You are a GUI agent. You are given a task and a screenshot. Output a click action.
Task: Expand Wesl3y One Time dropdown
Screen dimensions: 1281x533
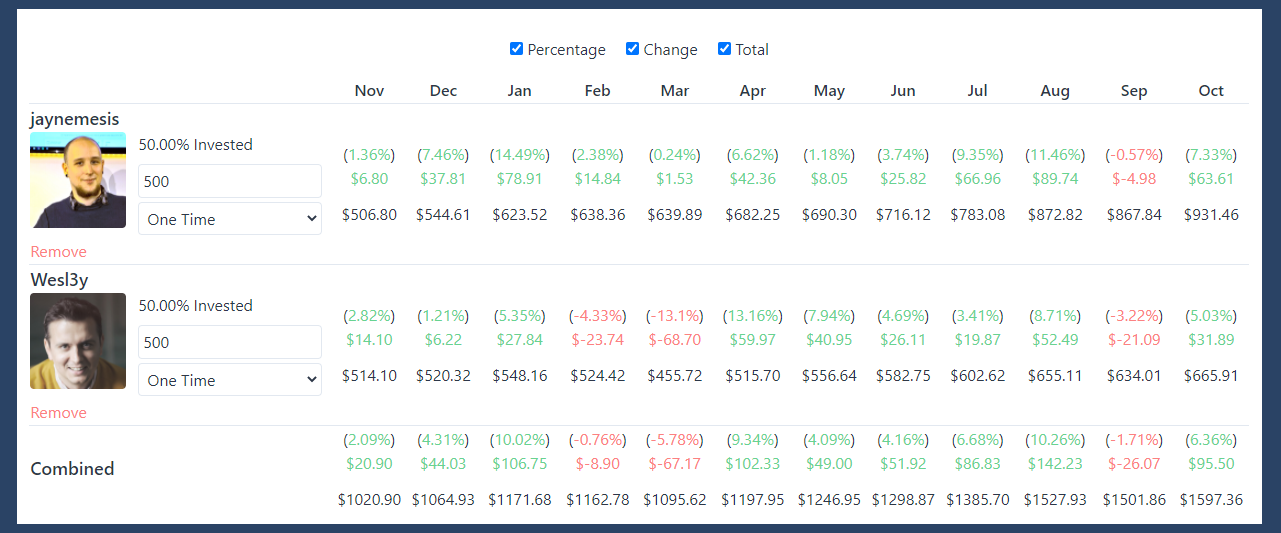(x=230, y=380)
